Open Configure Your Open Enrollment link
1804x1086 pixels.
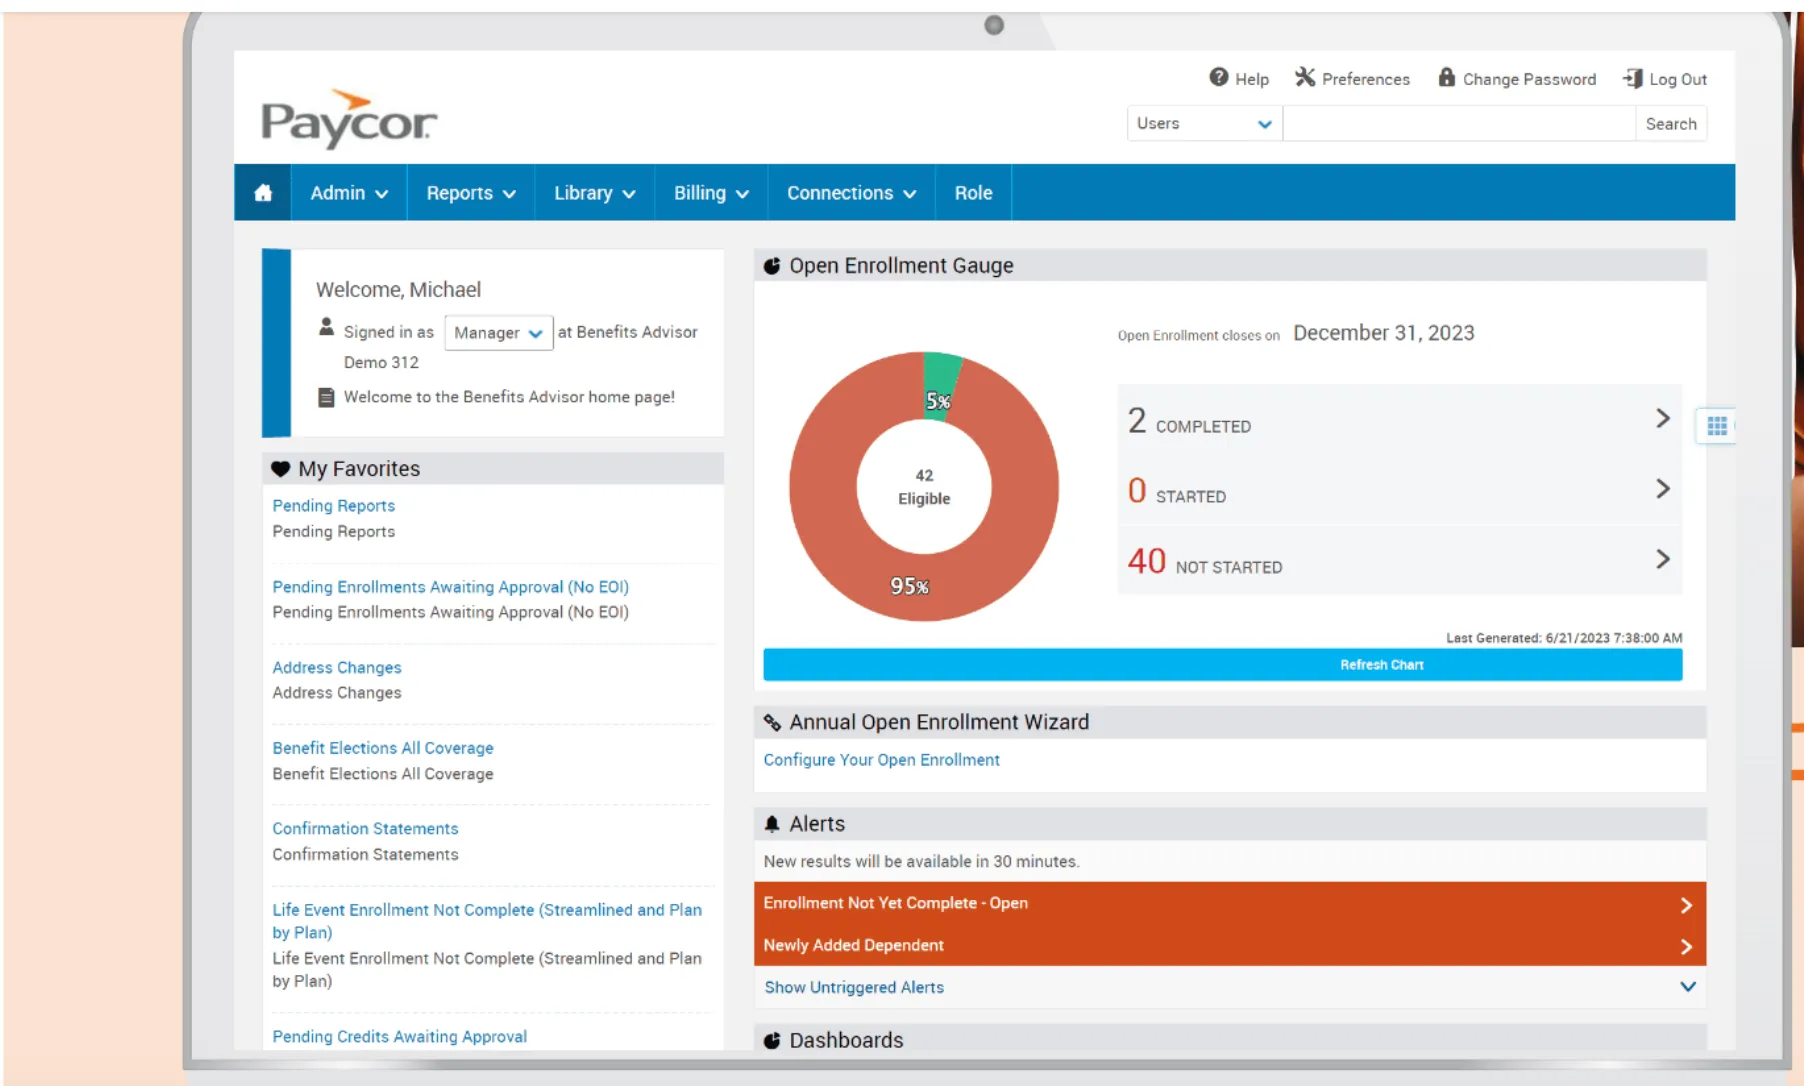pos(881,760)
